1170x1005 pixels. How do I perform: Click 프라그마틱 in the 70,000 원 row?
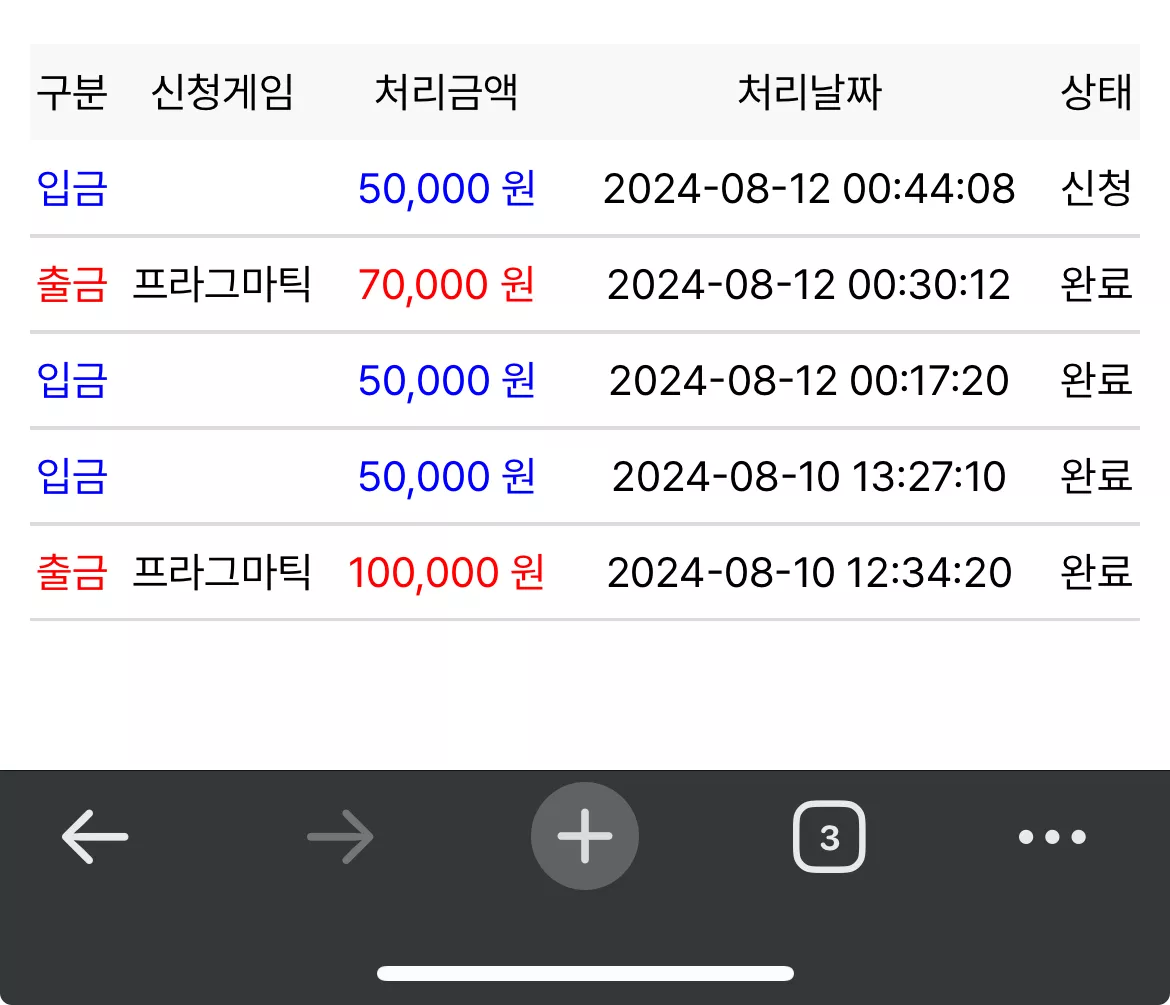click(x=222, y=284)
